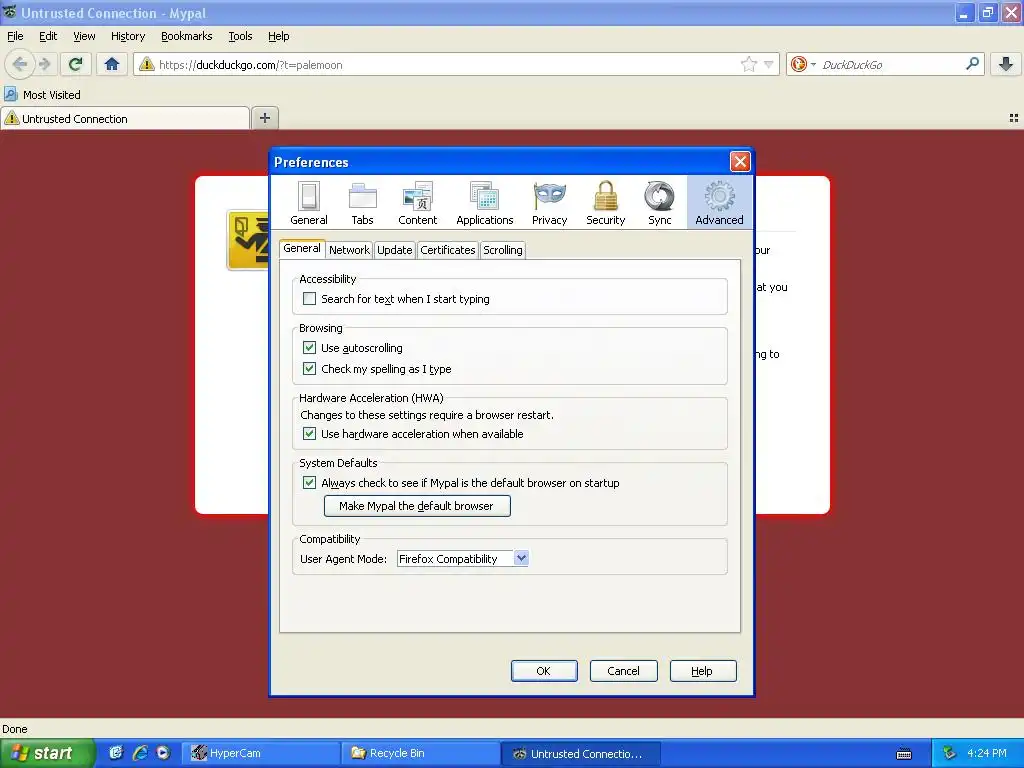Open the address bar history dropdown arrow

[x=769, y=64]
